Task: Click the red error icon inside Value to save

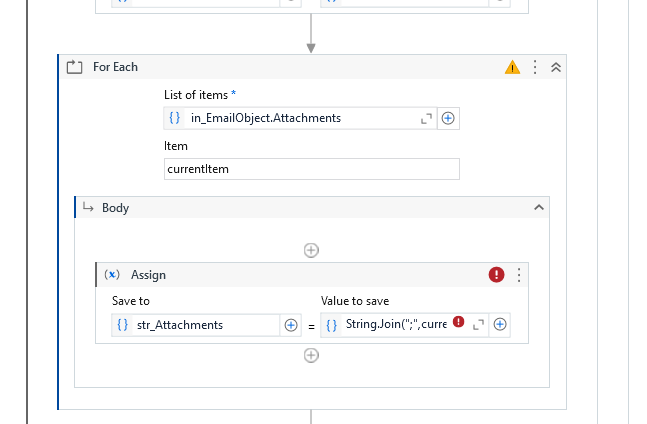Action: click(x=458, y=322)
